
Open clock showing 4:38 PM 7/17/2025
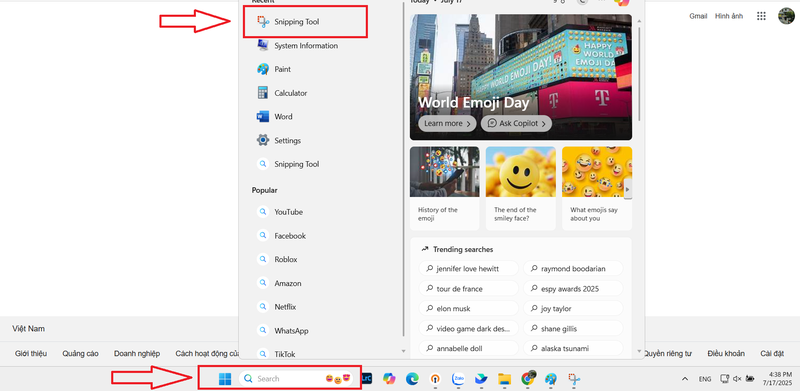tap(777, 378)
